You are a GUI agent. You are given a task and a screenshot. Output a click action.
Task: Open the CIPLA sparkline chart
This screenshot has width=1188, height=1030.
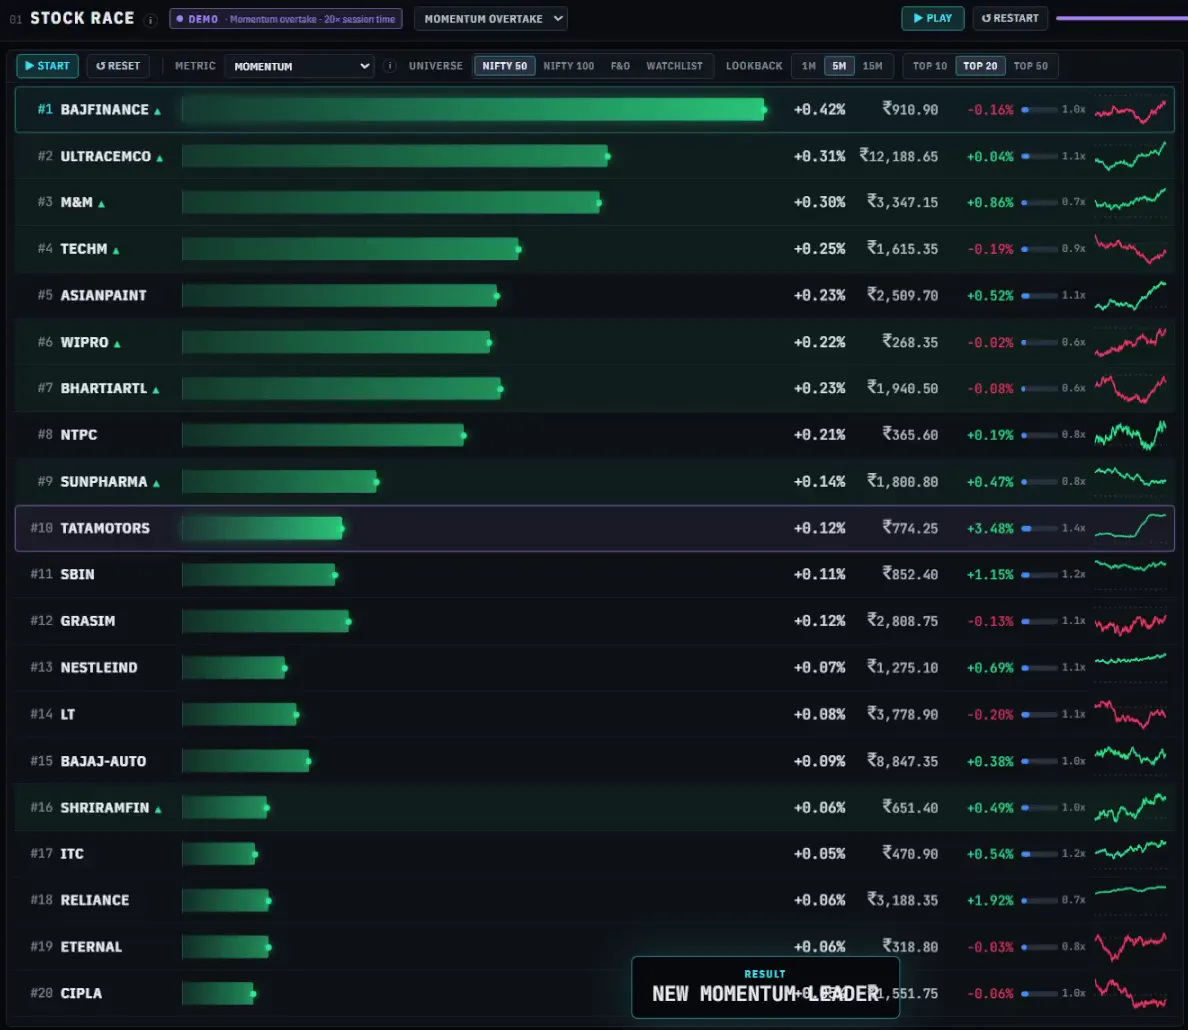(x=1130, y=994)
